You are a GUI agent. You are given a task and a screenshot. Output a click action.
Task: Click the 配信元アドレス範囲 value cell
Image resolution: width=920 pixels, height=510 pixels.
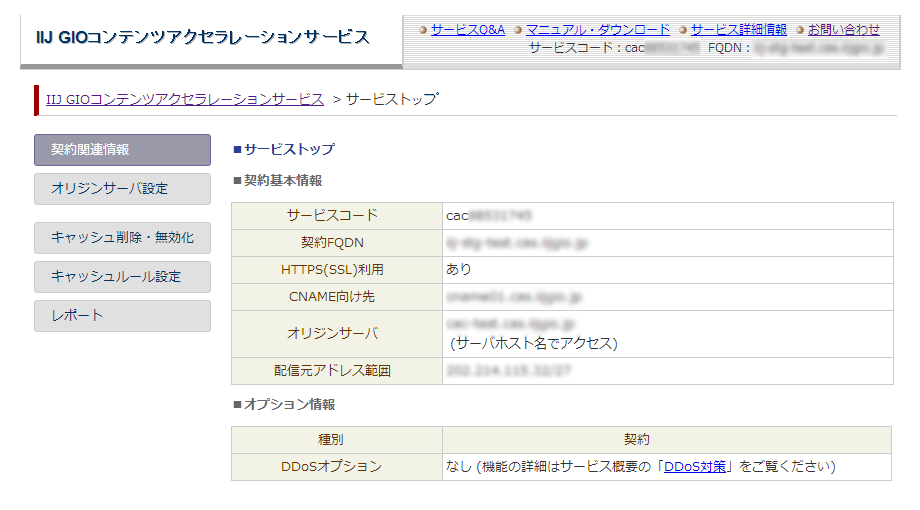[667, 371]
